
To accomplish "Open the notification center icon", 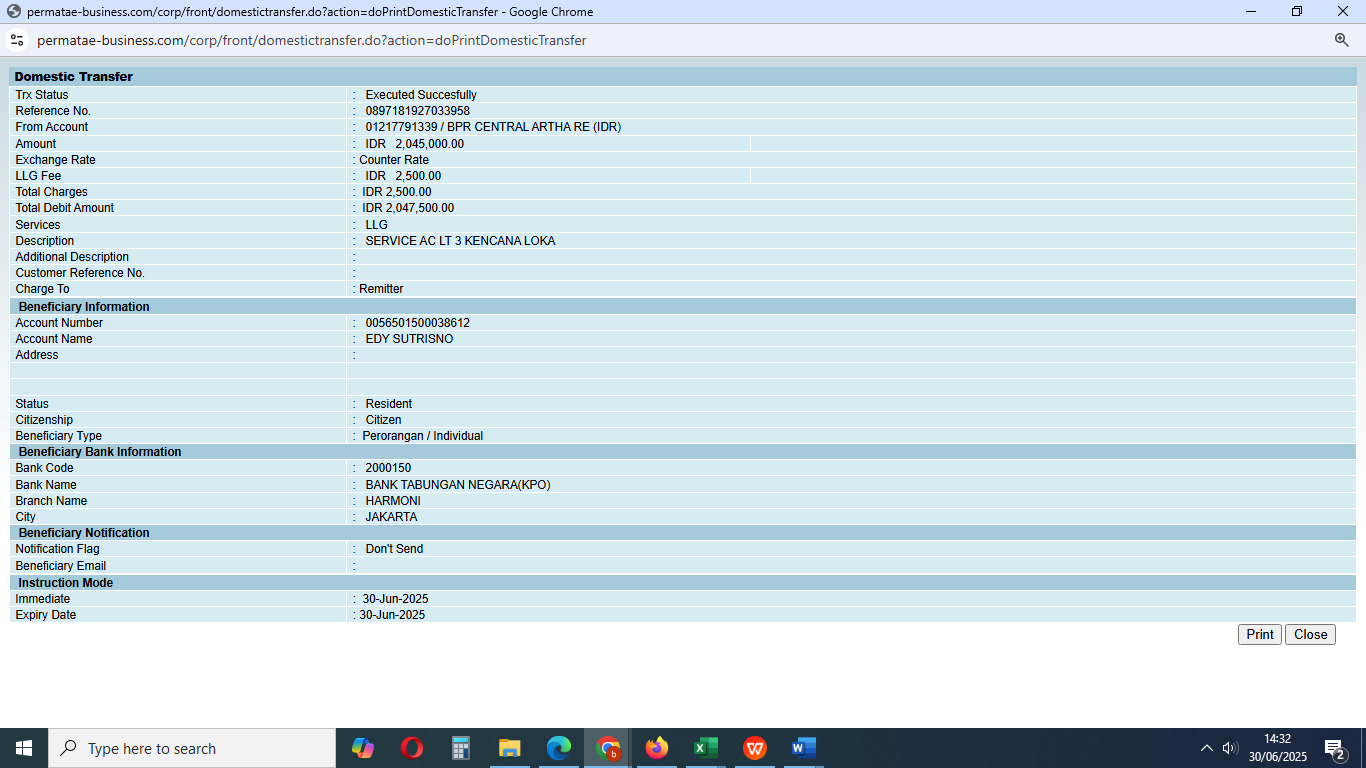I will (1334, 748).
